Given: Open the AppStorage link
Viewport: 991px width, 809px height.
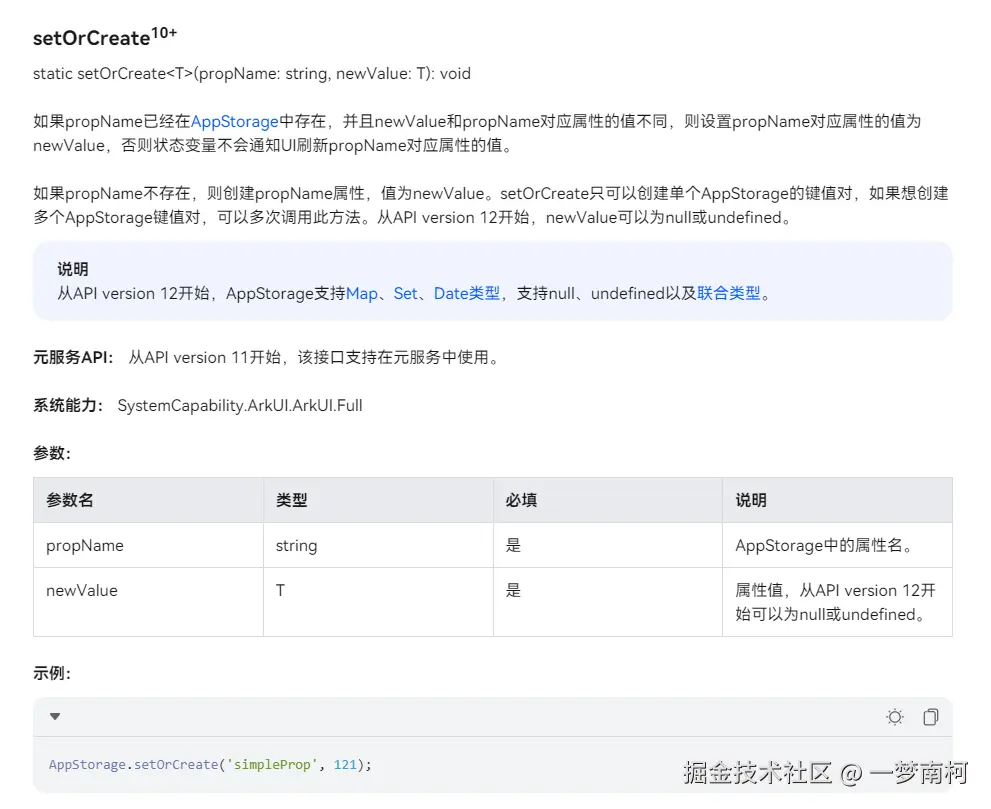Looking at the screenshot, I should [x=234, y=121].
